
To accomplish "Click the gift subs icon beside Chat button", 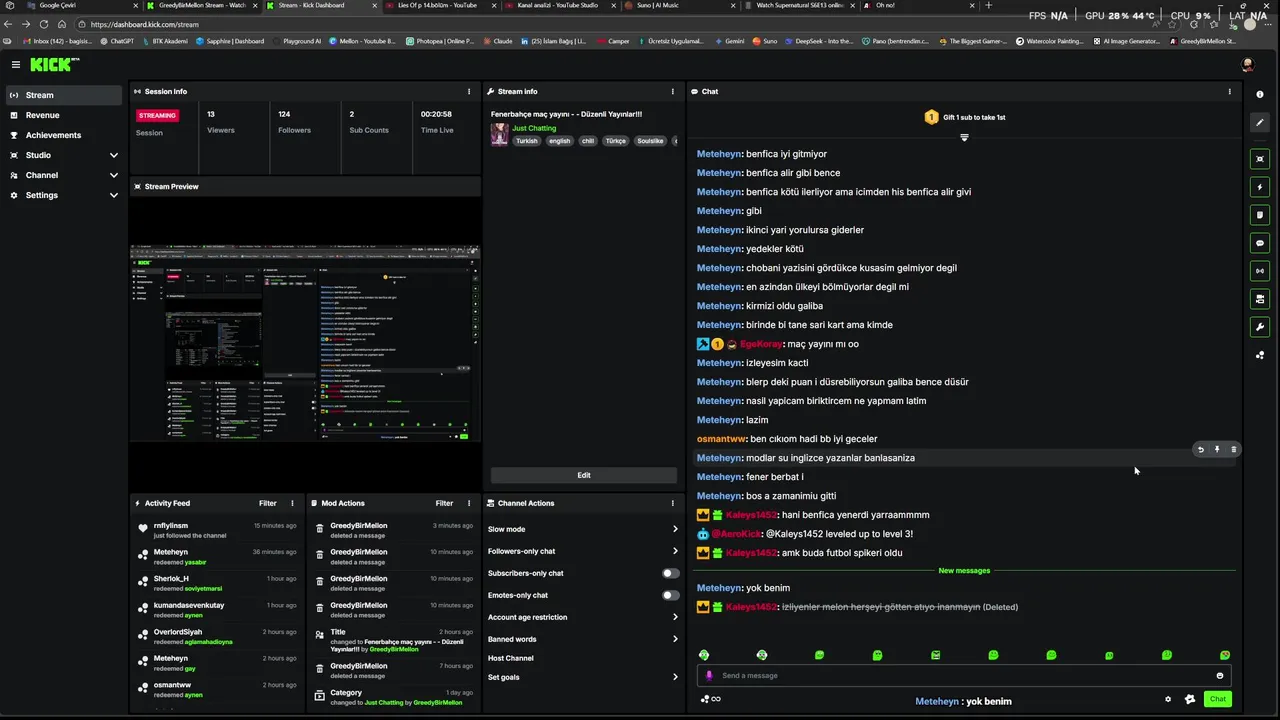I will 1190,699.
